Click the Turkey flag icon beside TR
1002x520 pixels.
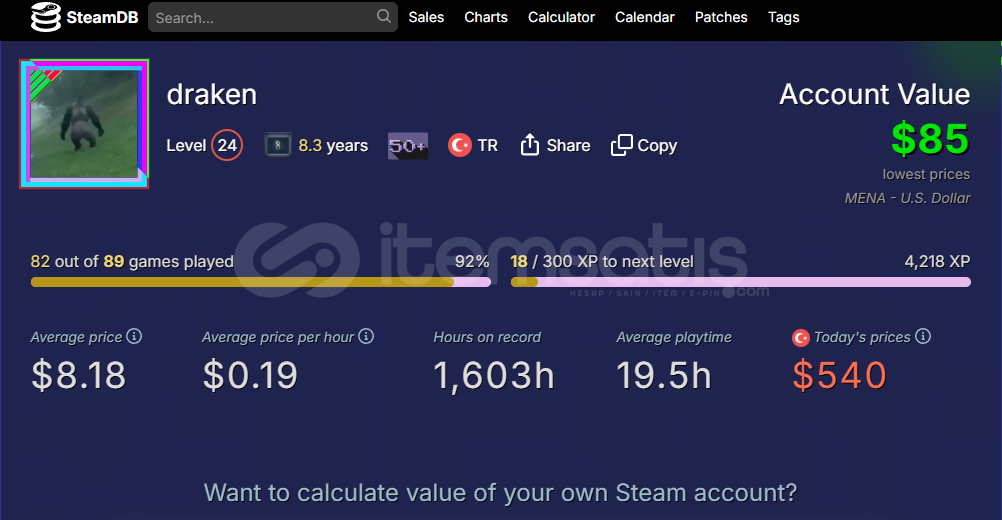point(460,146)
